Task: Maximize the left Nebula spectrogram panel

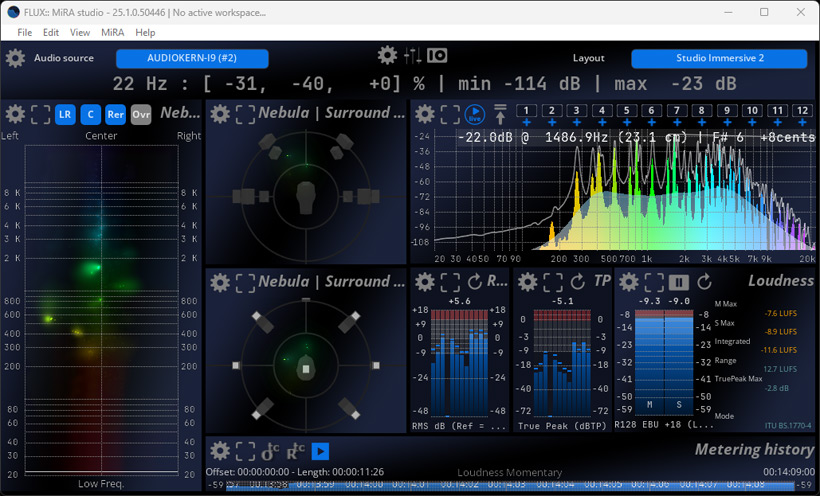Action: coord(41,115)
